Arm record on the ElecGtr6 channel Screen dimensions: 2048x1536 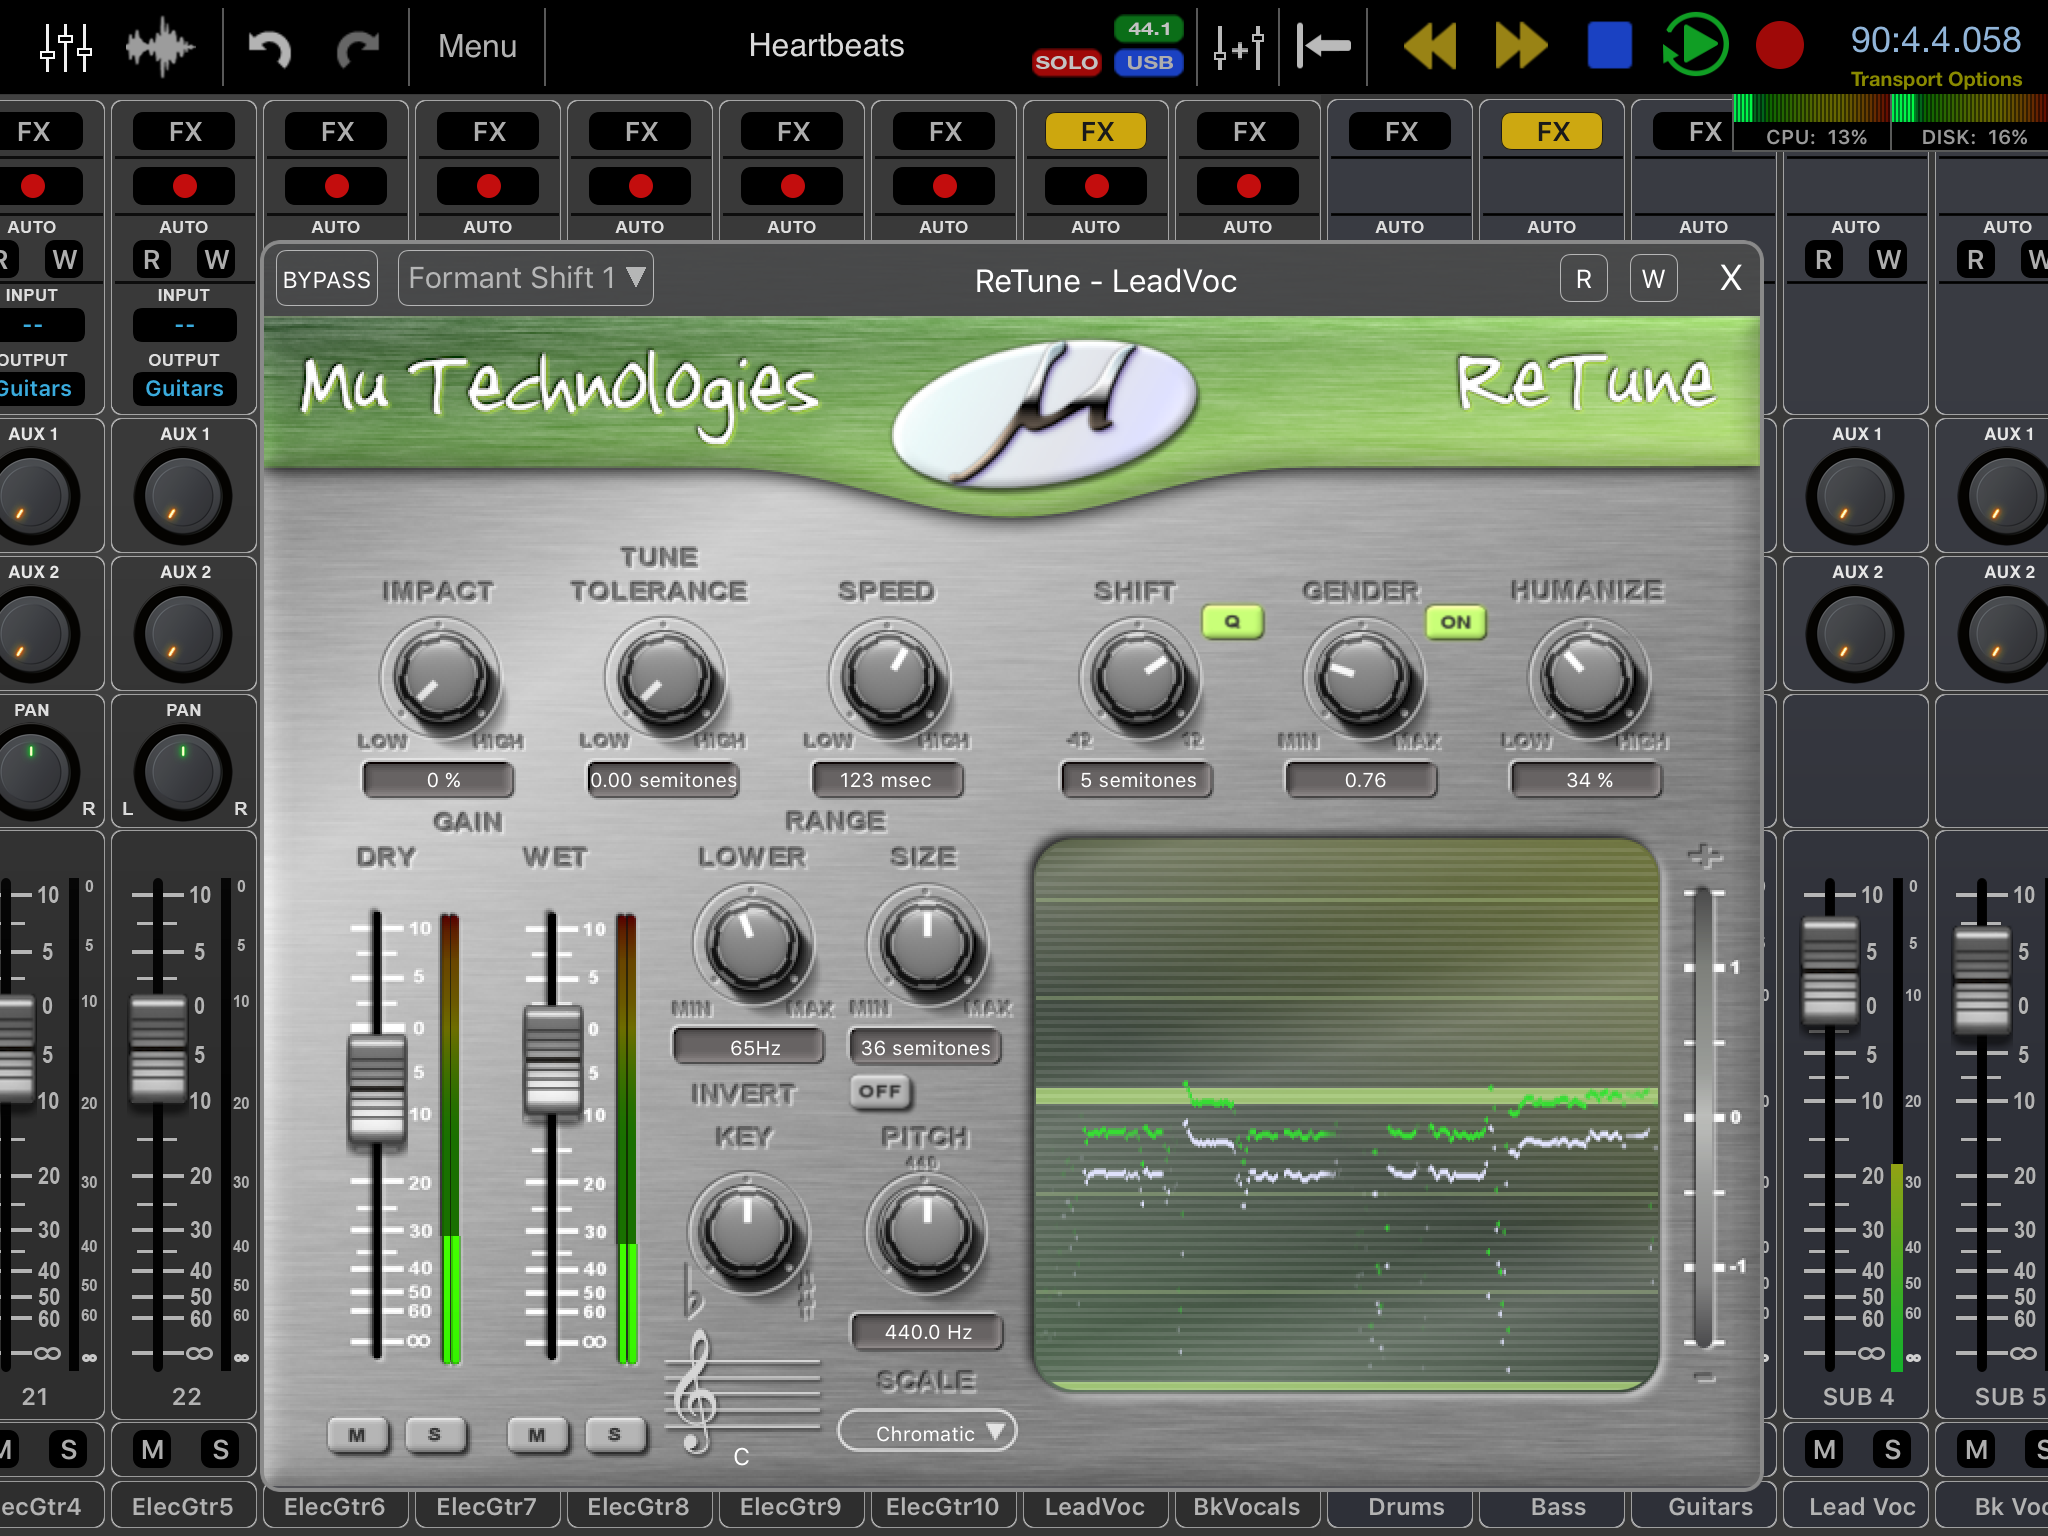point(336,186)
